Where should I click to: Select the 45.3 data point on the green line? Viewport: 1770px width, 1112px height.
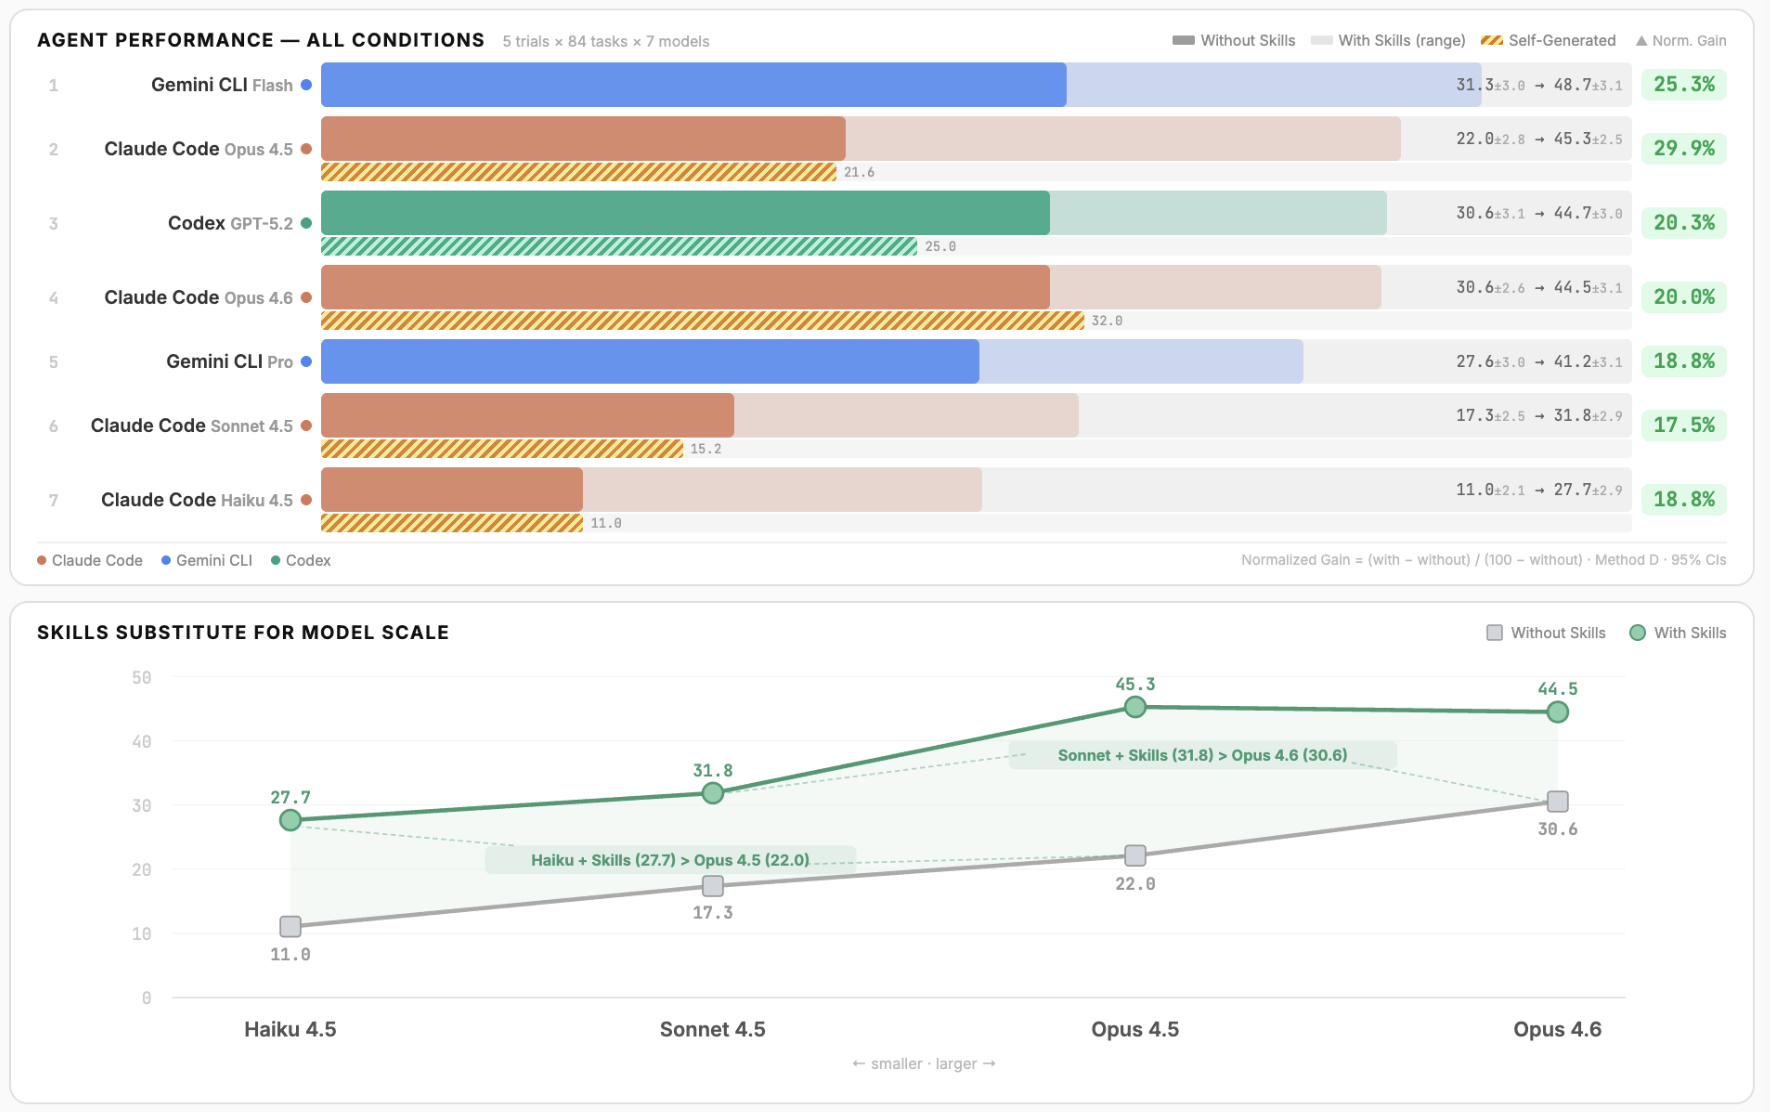tap(1134, 707)
